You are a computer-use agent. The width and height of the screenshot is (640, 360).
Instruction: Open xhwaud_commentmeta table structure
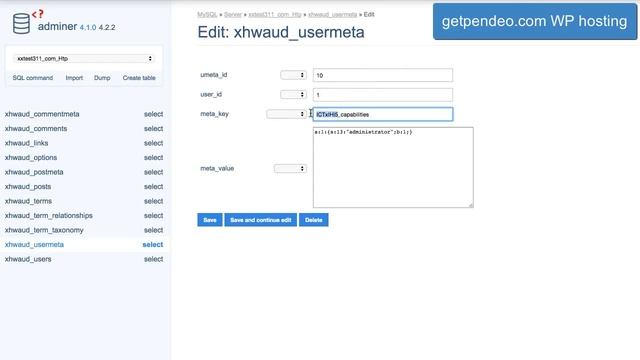point(42,114)
